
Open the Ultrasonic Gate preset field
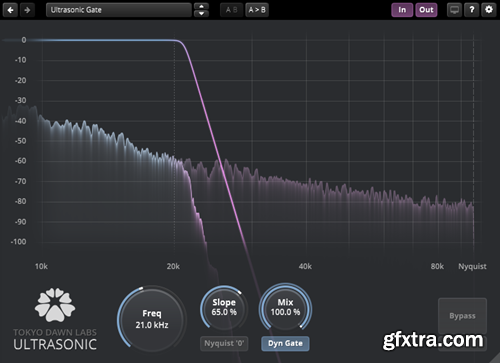pyautogui.click(x=119, y=10)
